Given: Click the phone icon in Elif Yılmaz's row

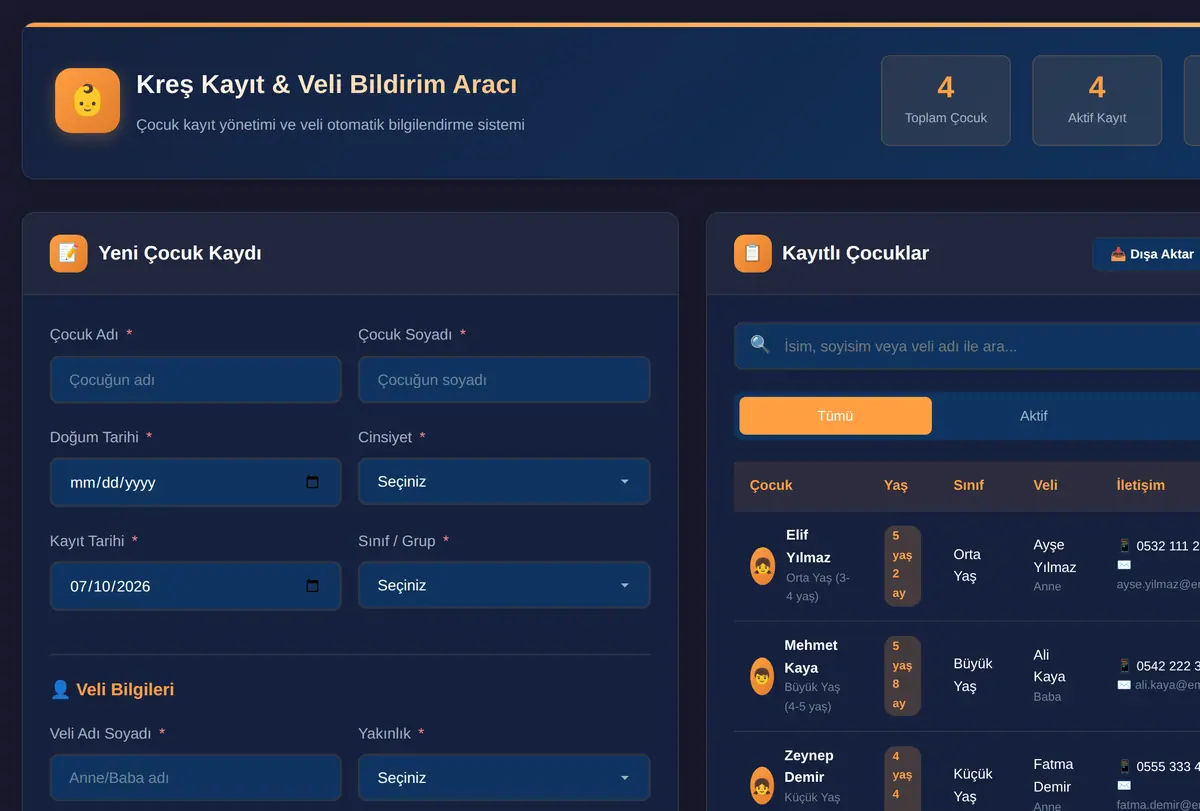Looking at the screenshot, I should coord(1124,546).
